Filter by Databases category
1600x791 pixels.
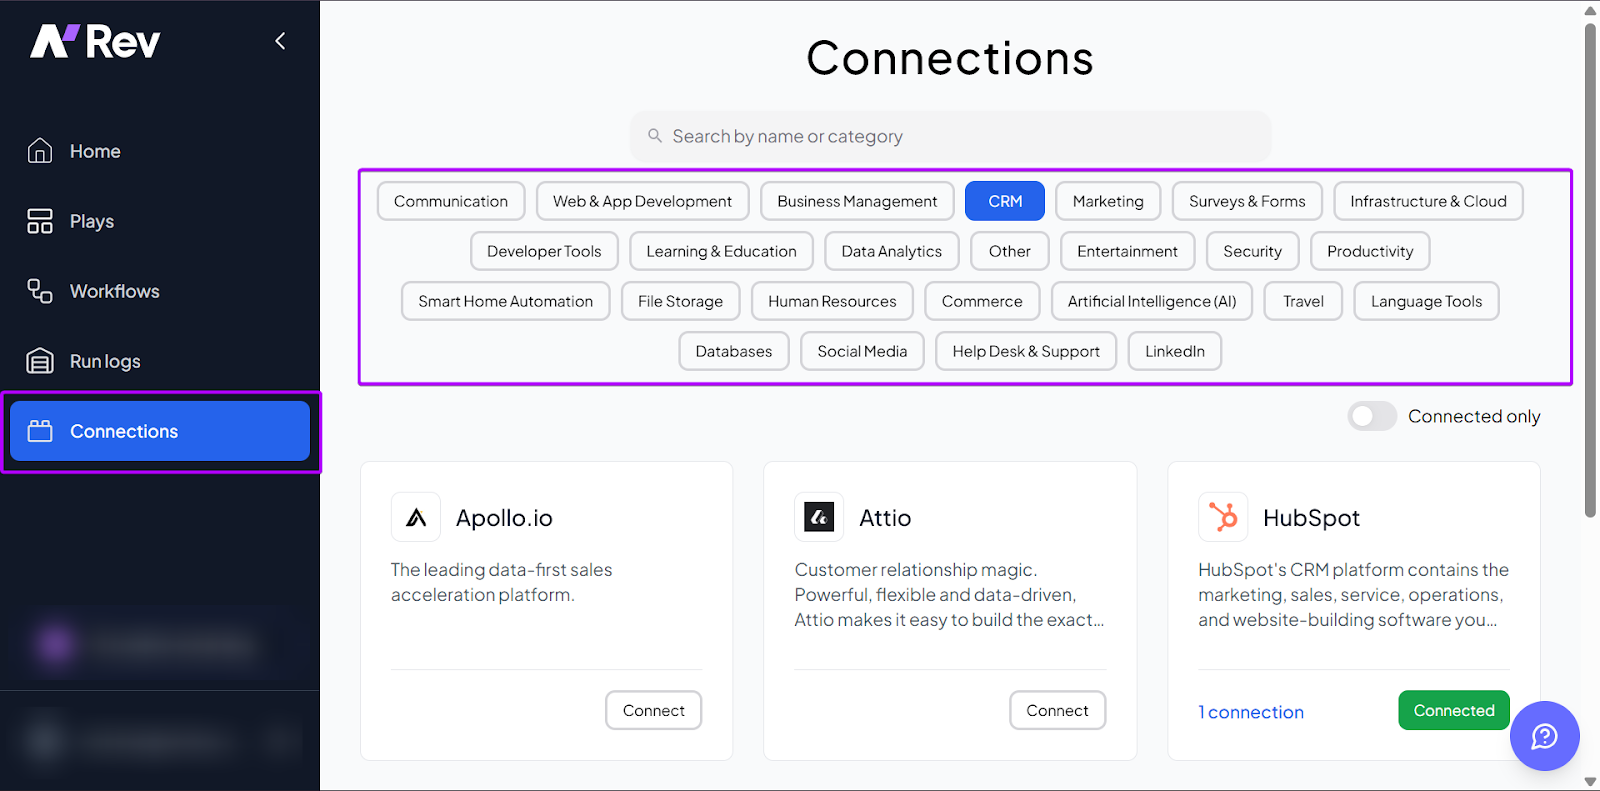click(x=734, y=351)
